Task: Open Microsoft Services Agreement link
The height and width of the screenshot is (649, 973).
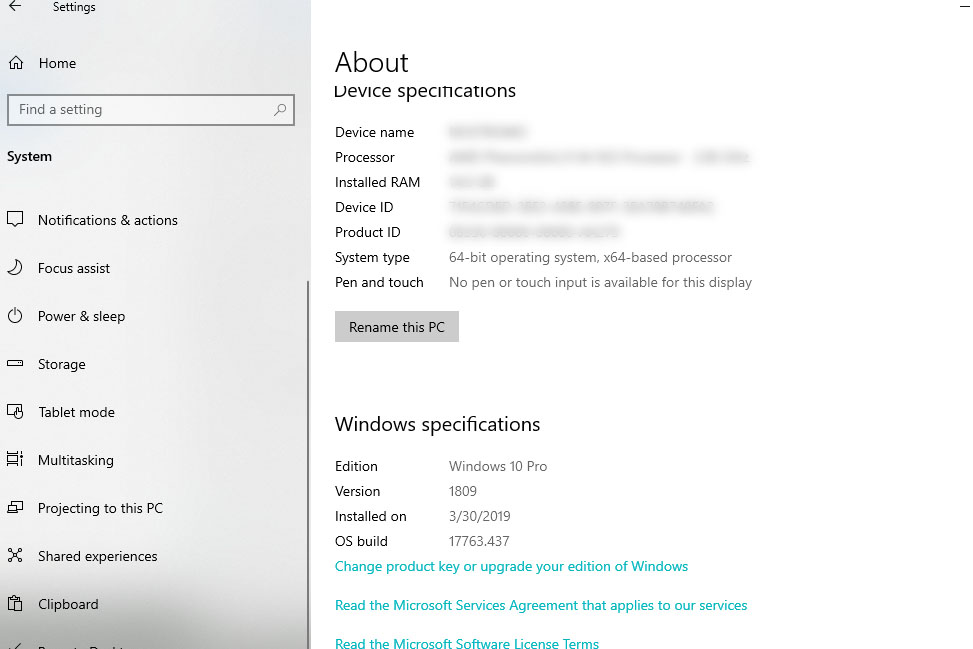Action: [x=541, y=606]
